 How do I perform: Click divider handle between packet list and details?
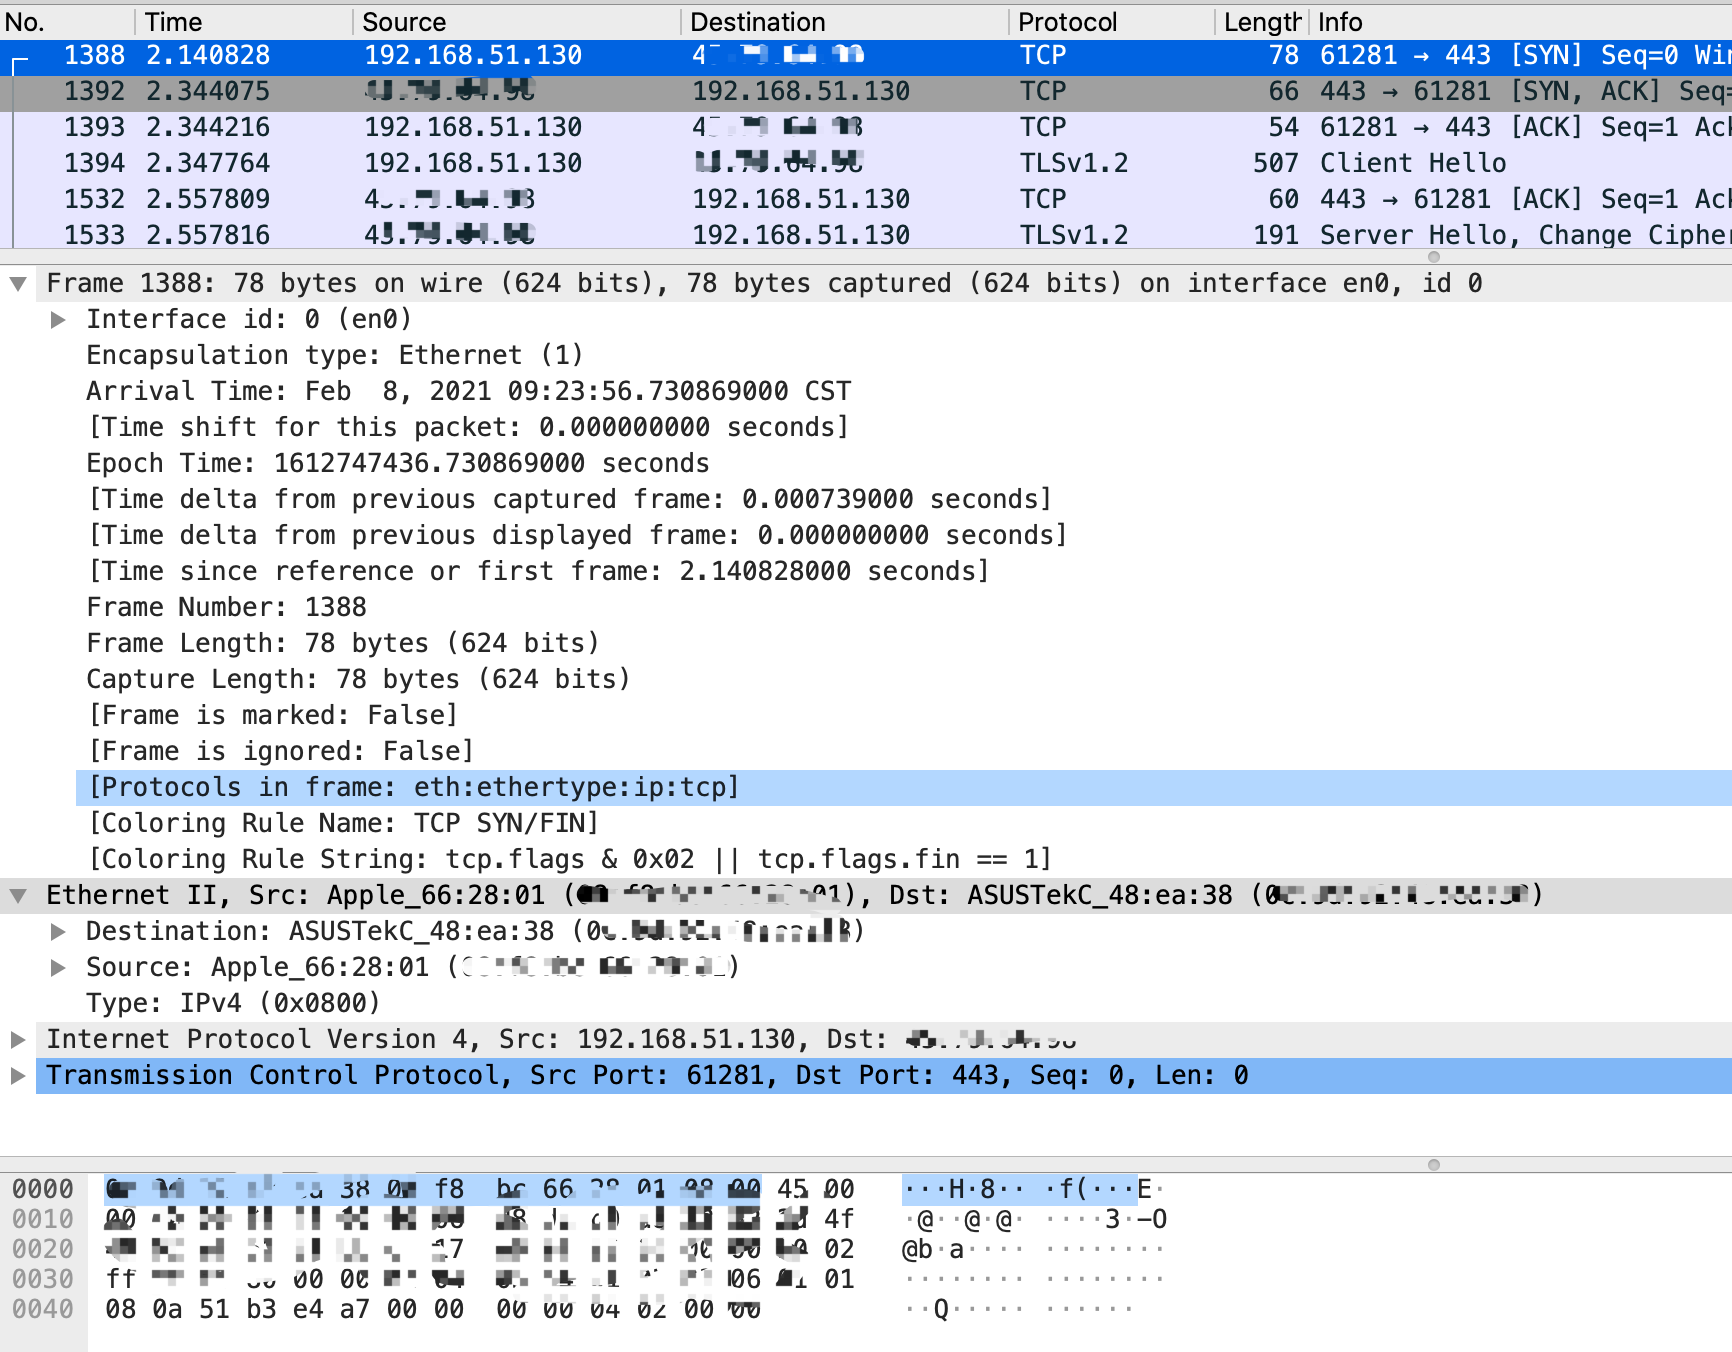[x=1433, y=257]
